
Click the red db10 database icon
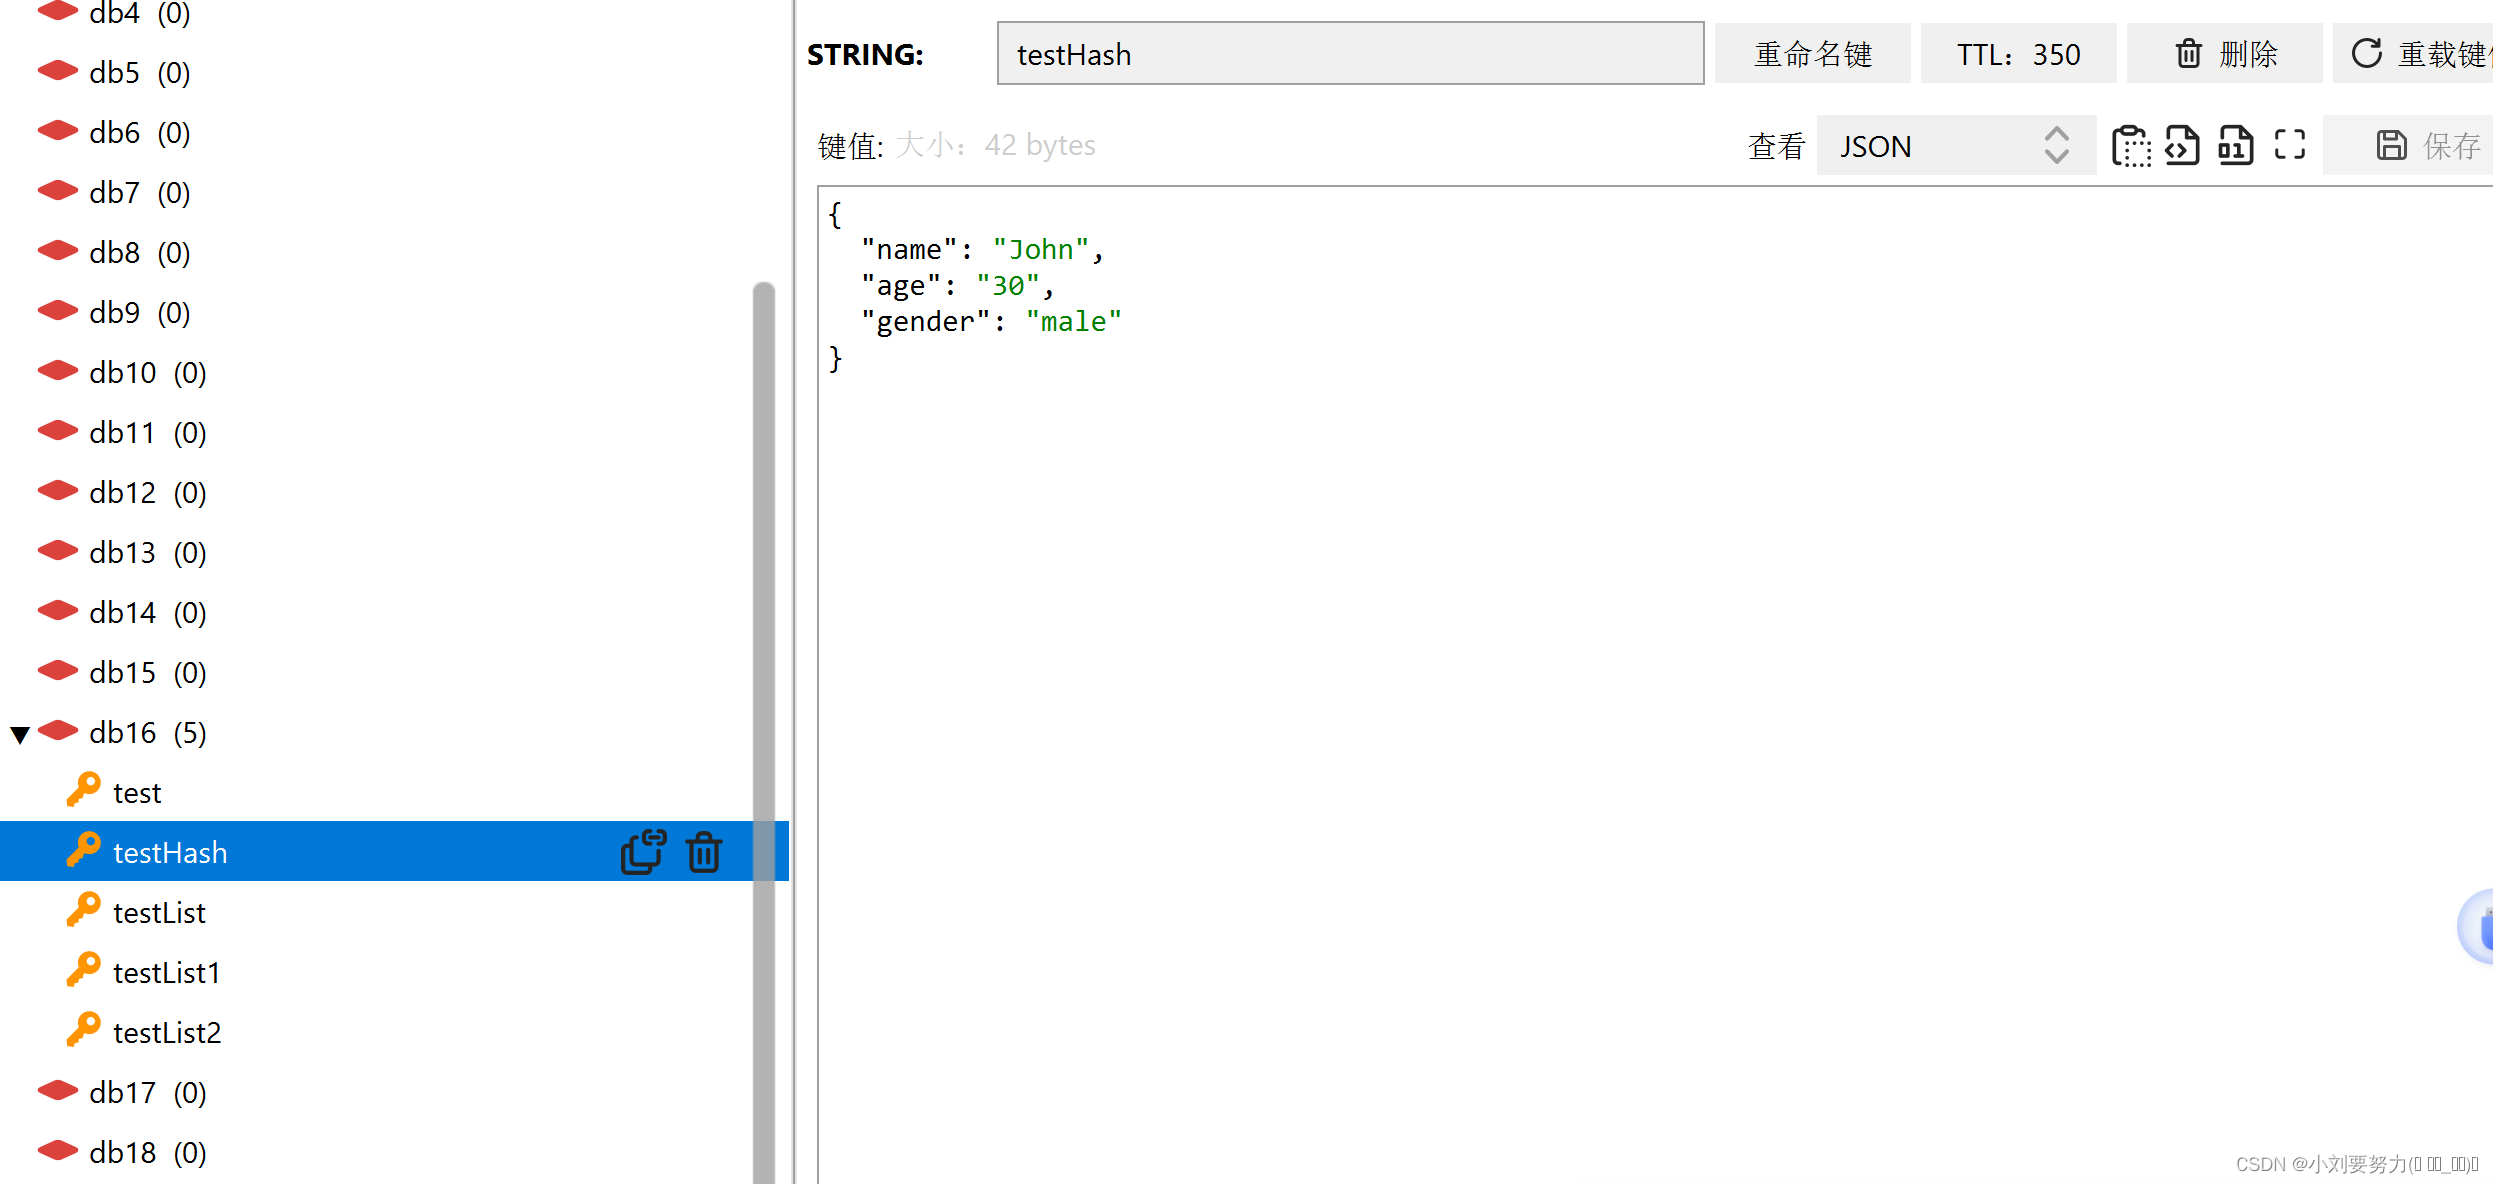click(x=58, y=372)
